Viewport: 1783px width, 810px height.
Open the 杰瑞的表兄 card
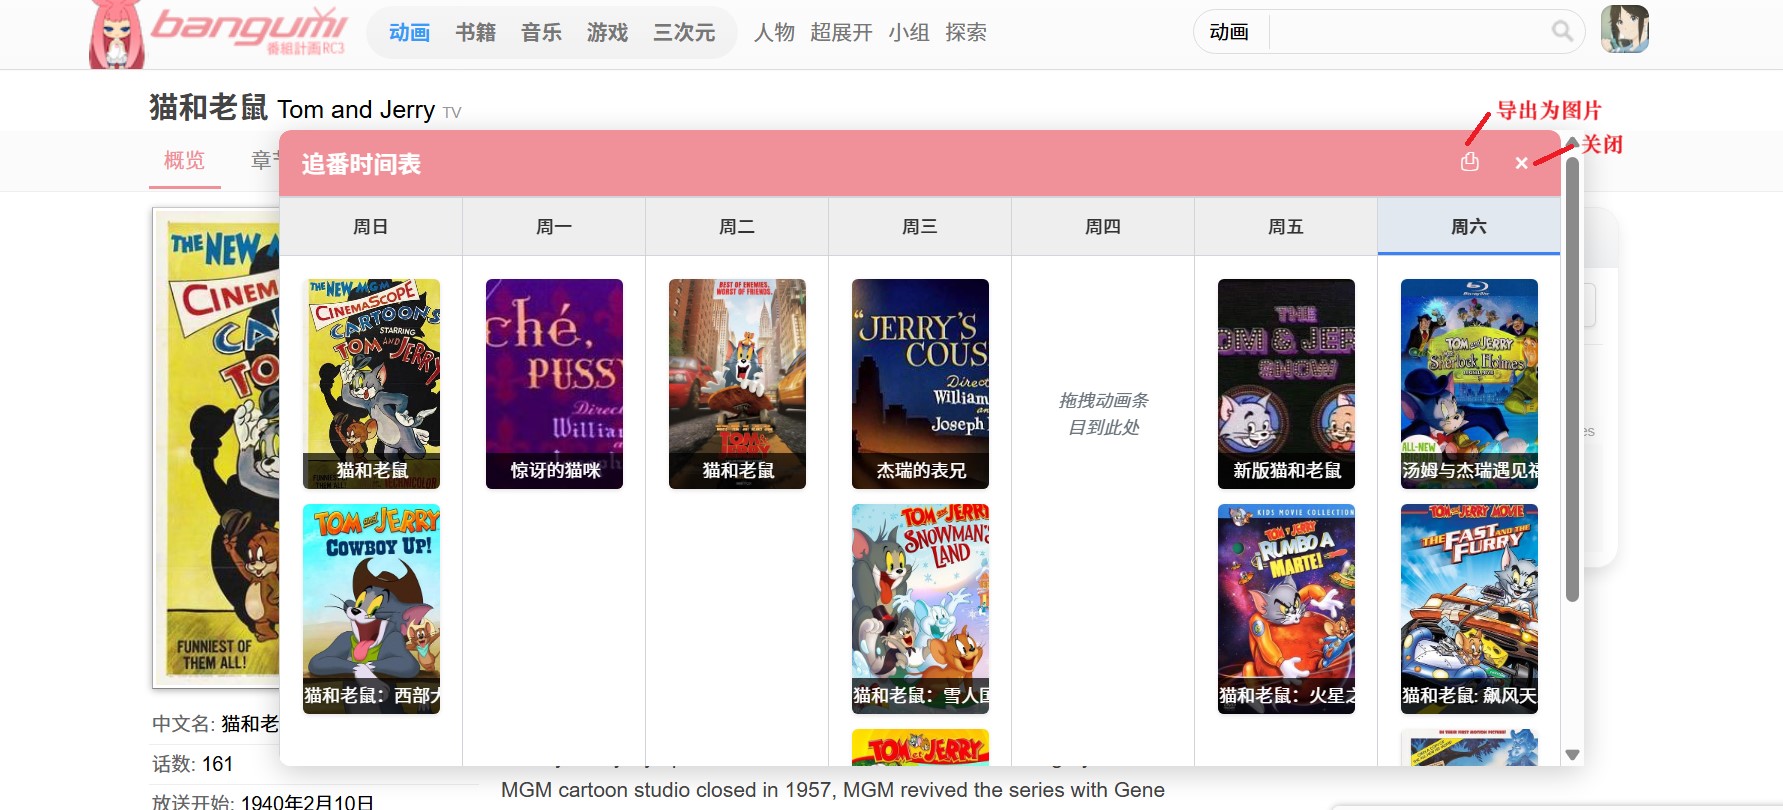click(920, 384)
